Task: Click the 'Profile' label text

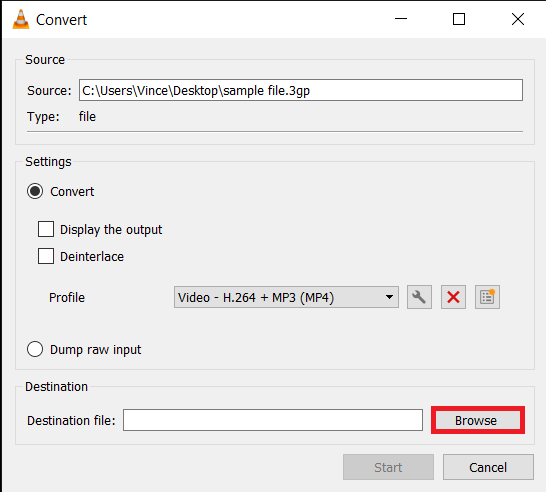Action: coord(67,298)
